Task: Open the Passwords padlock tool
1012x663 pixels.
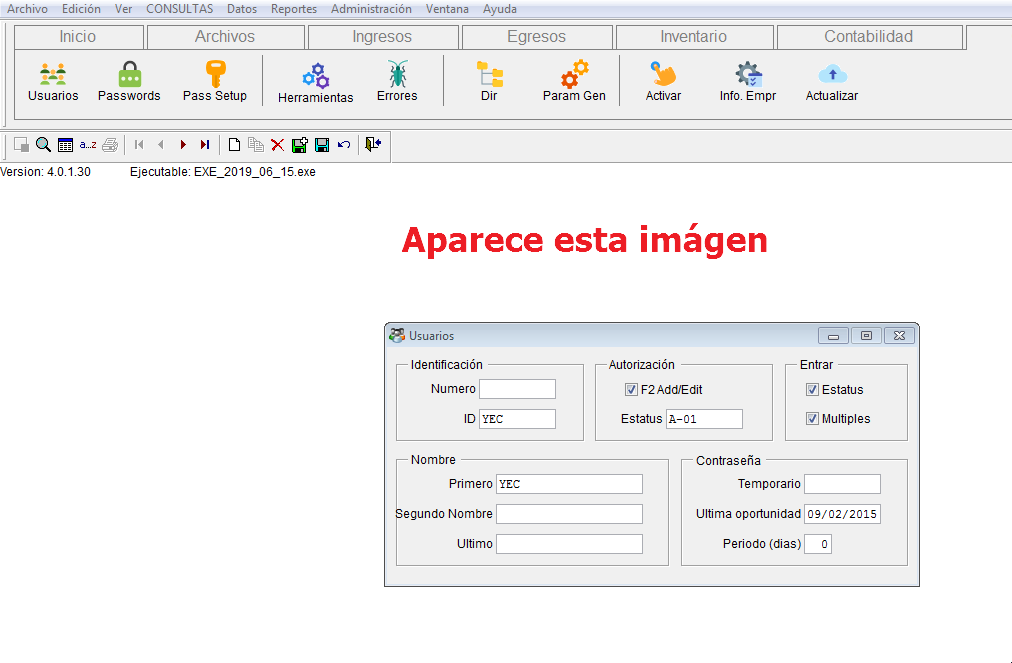Action: click(x=129, y=82)
